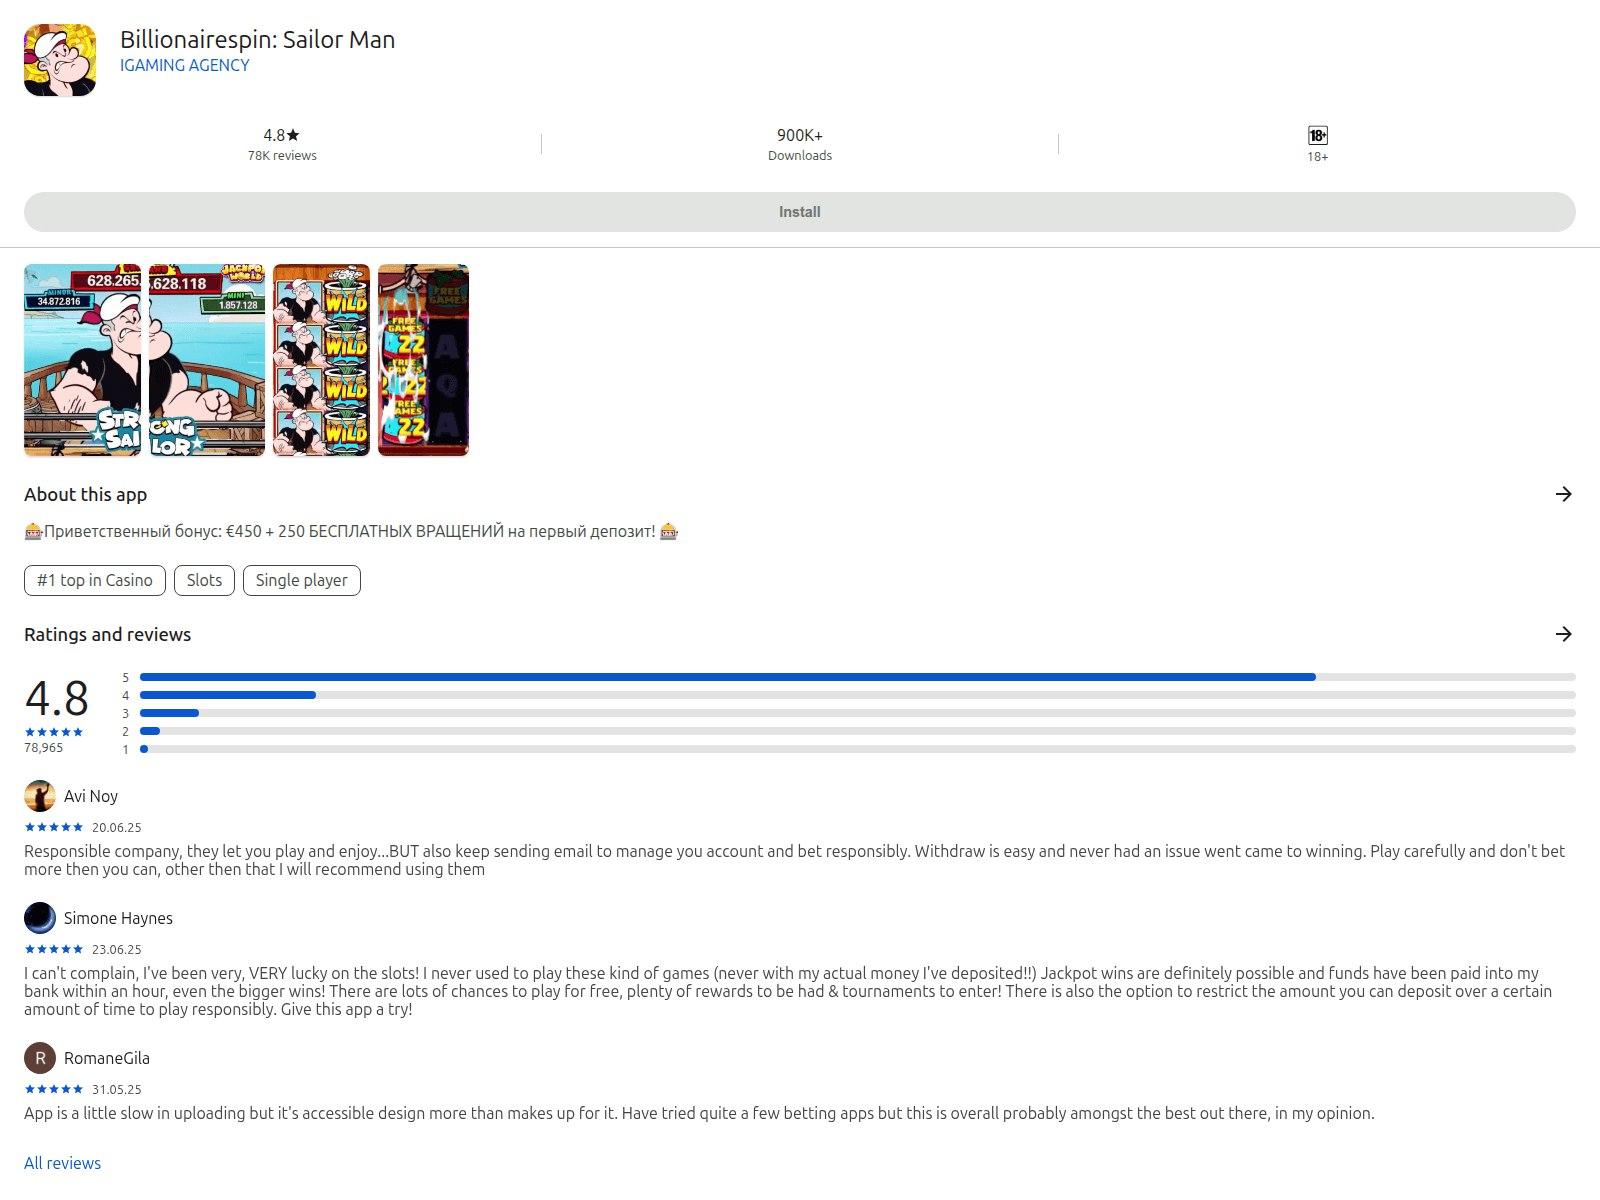
Task: Click the 5-star rating bar
Action: point(858,677)
